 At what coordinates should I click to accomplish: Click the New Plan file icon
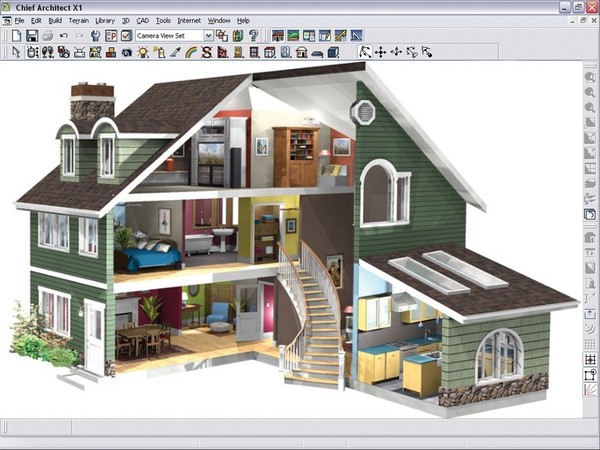pos(16,36)
